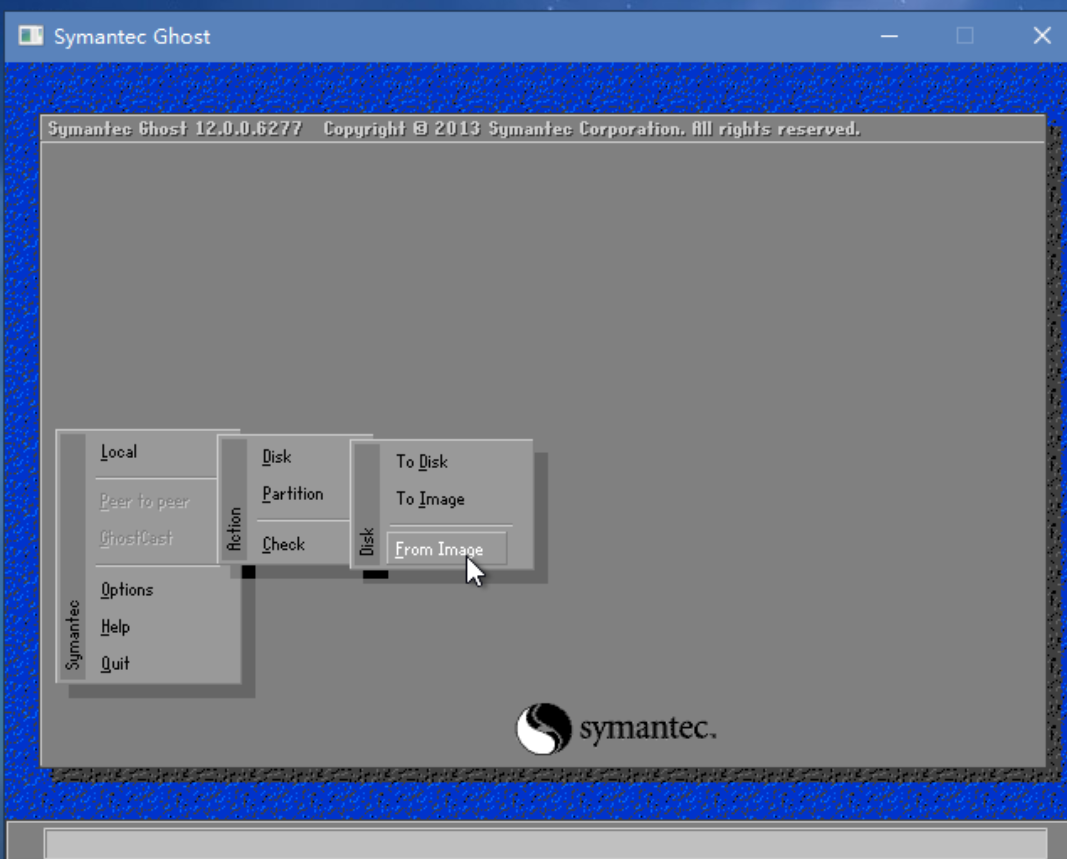Select From Image in Disk submenu

[446, 549]
